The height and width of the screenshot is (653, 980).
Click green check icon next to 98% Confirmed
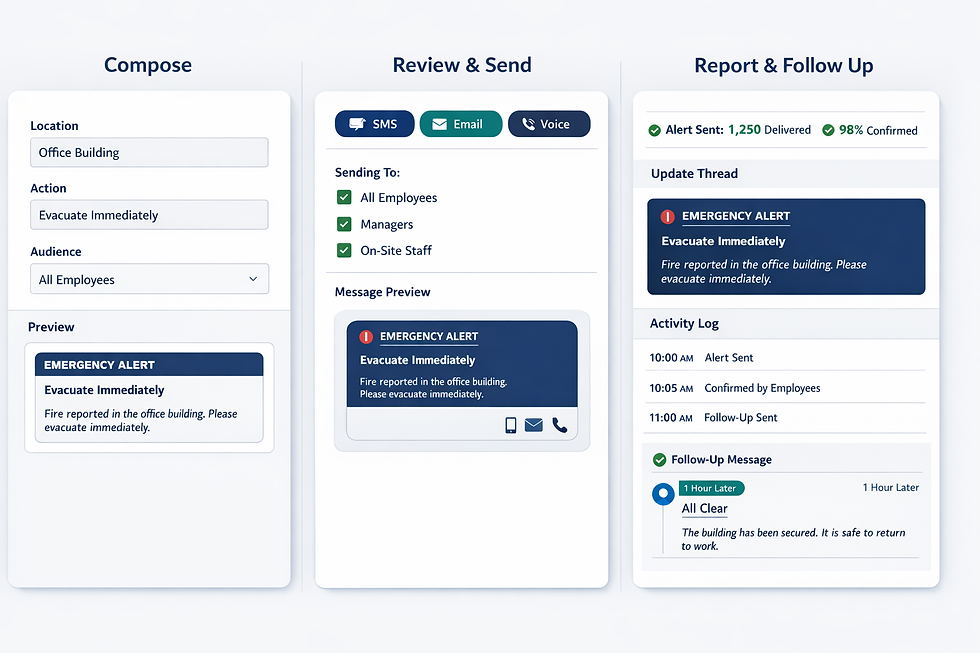pos(828,130)
